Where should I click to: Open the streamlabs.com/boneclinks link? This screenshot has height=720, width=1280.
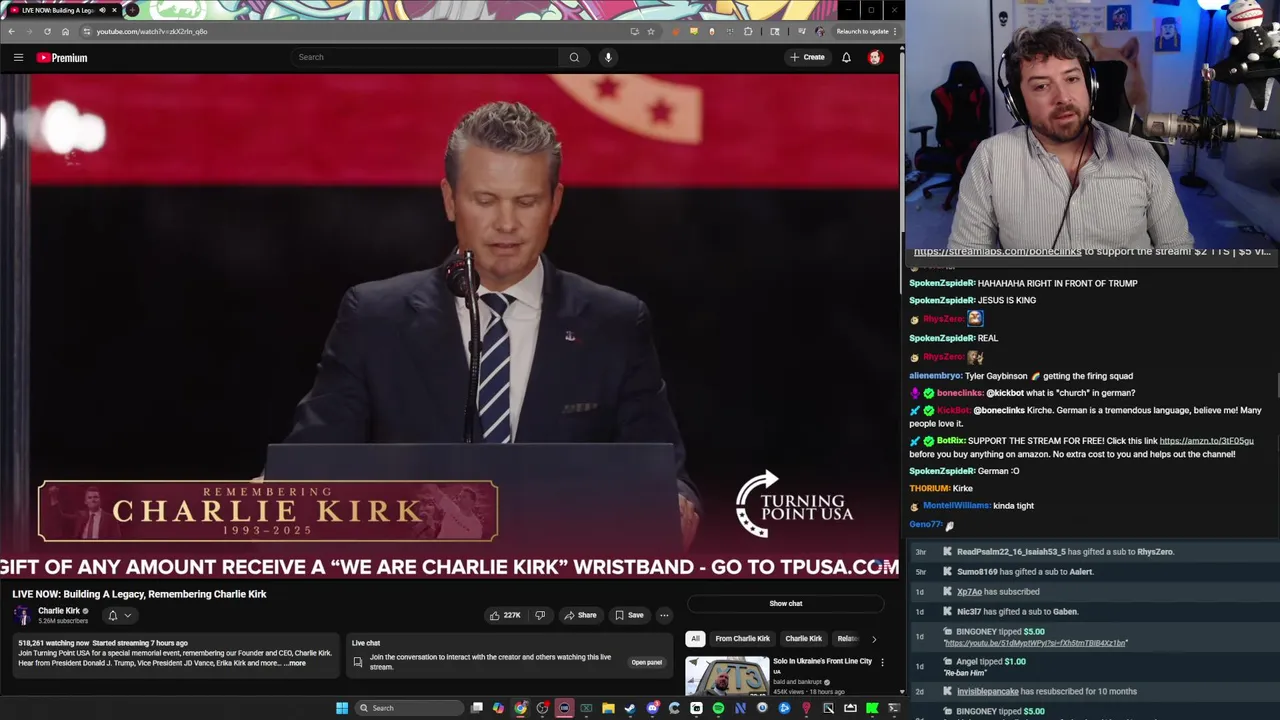[997, 252]
